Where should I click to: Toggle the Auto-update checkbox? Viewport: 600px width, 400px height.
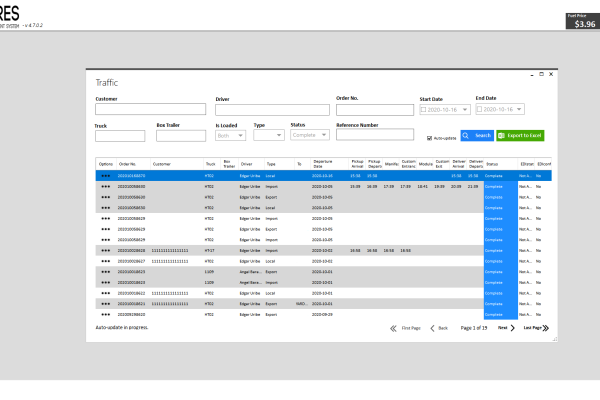[429, 138]
